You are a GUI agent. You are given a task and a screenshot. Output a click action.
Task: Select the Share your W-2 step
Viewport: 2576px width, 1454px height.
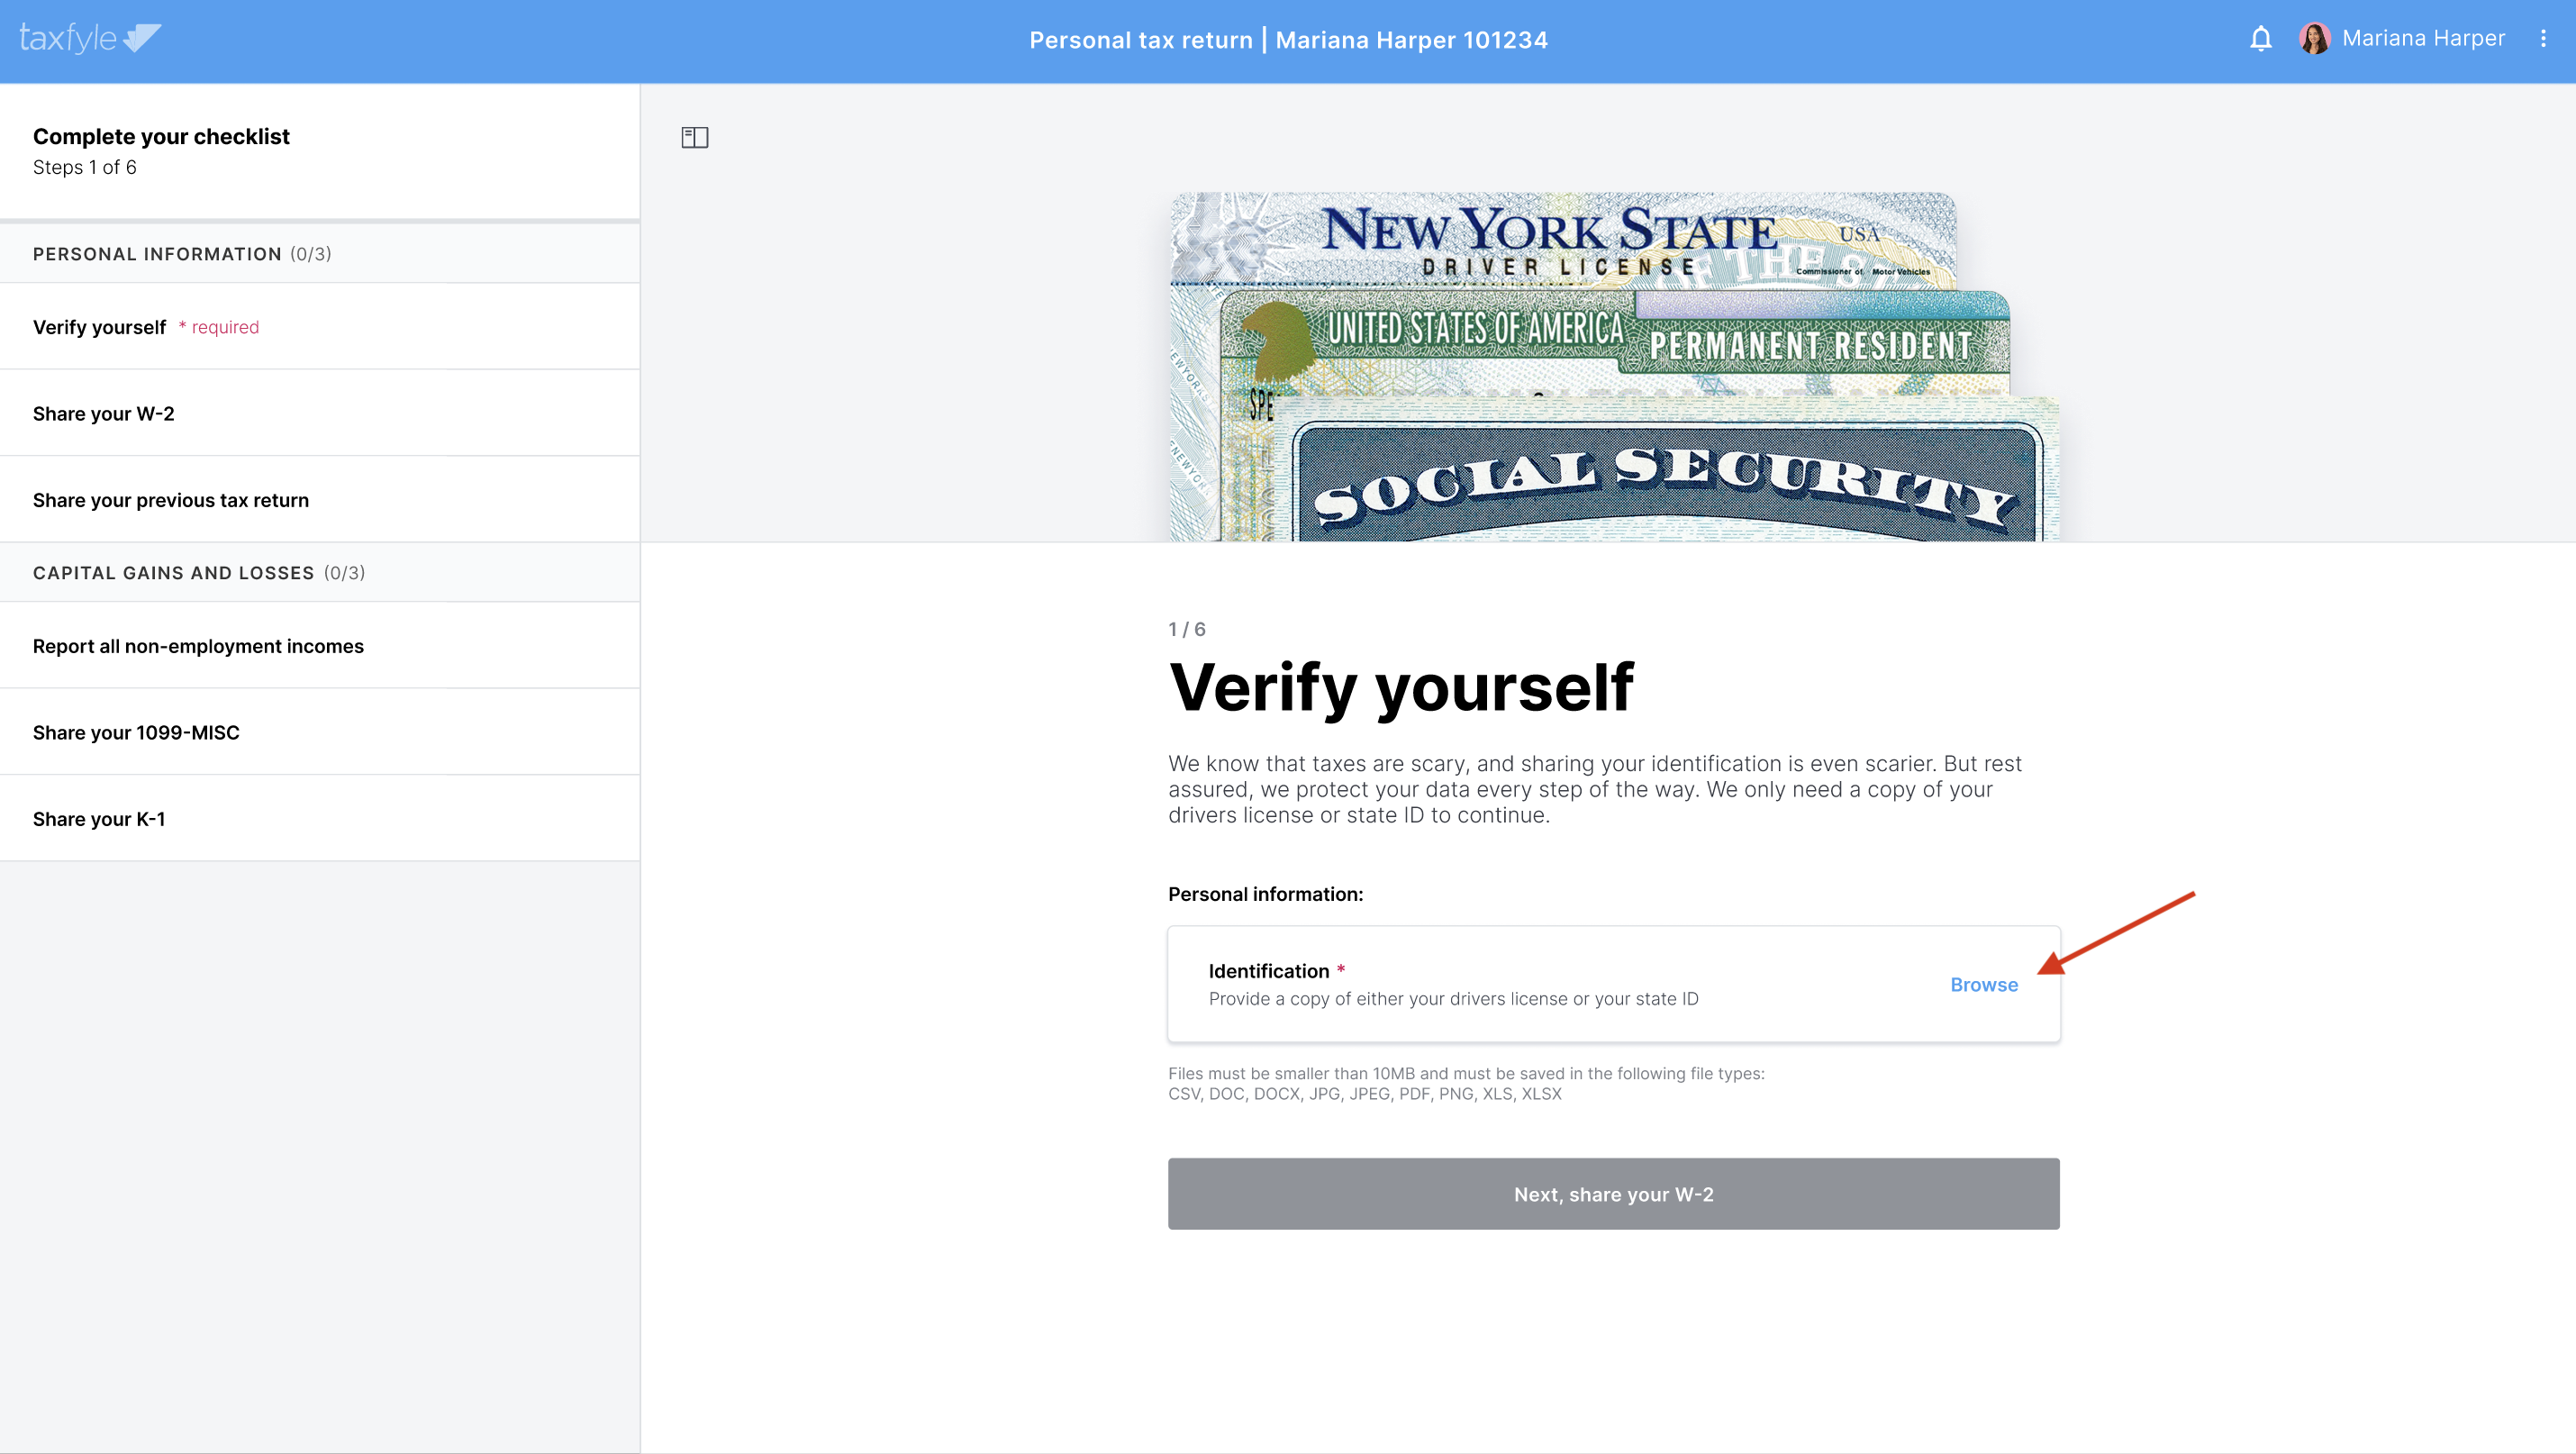click(320, 413)
